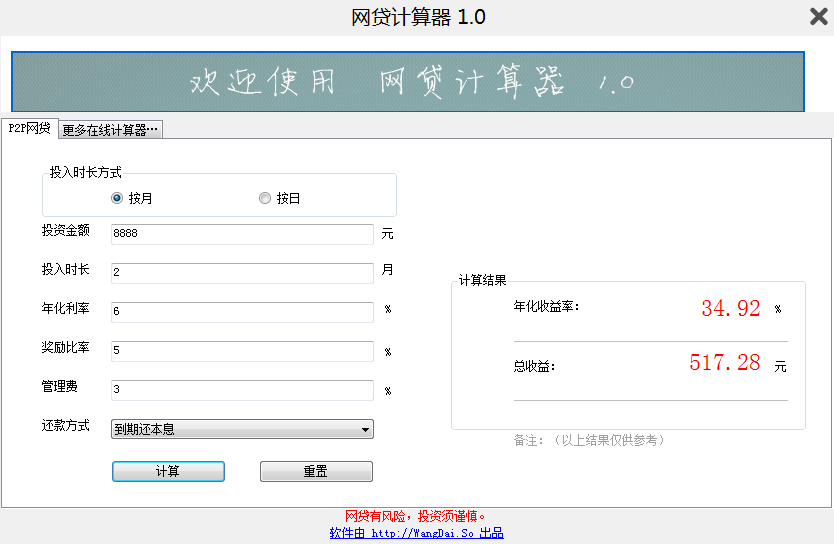Click the 备注 note text

(x=589, y=440)
